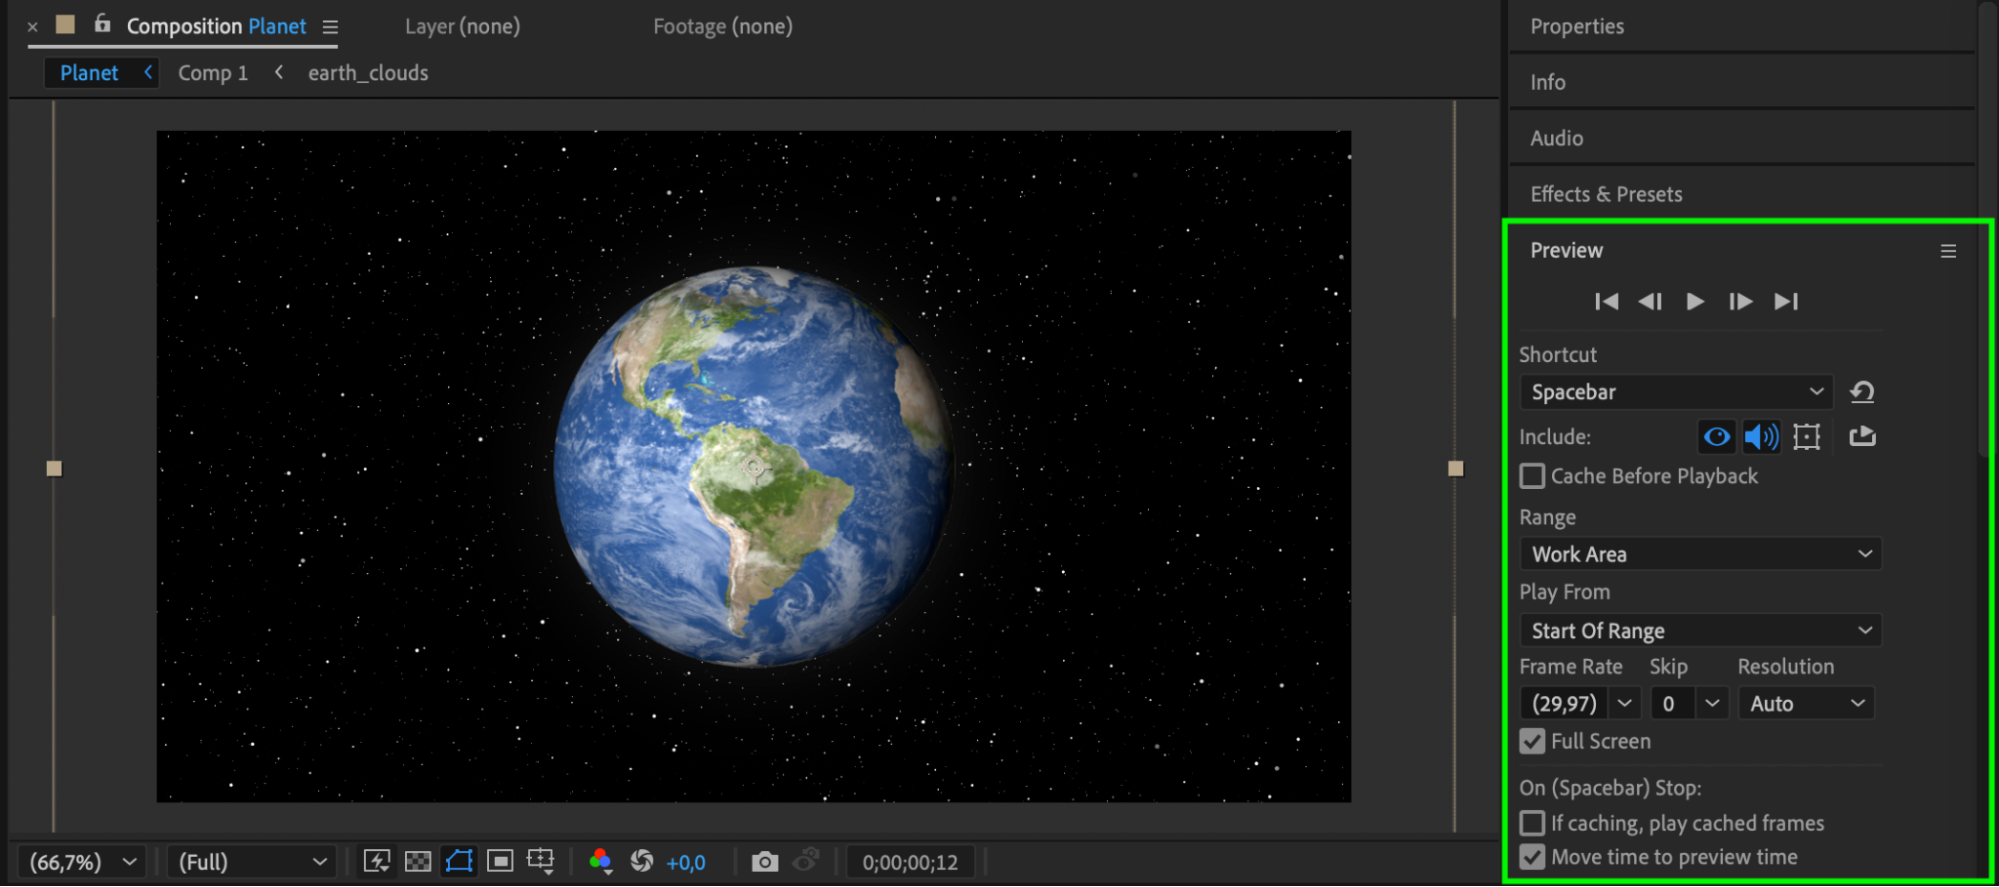Uncheck the Full Screen checkbox

click(1532, 741)
